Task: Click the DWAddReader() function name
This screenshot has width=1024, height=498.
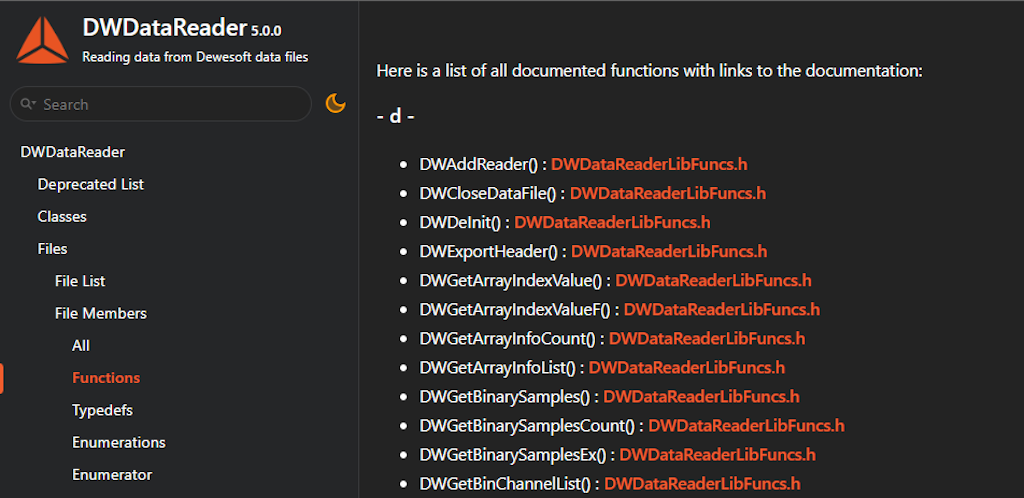Action: tap(479, 164)
